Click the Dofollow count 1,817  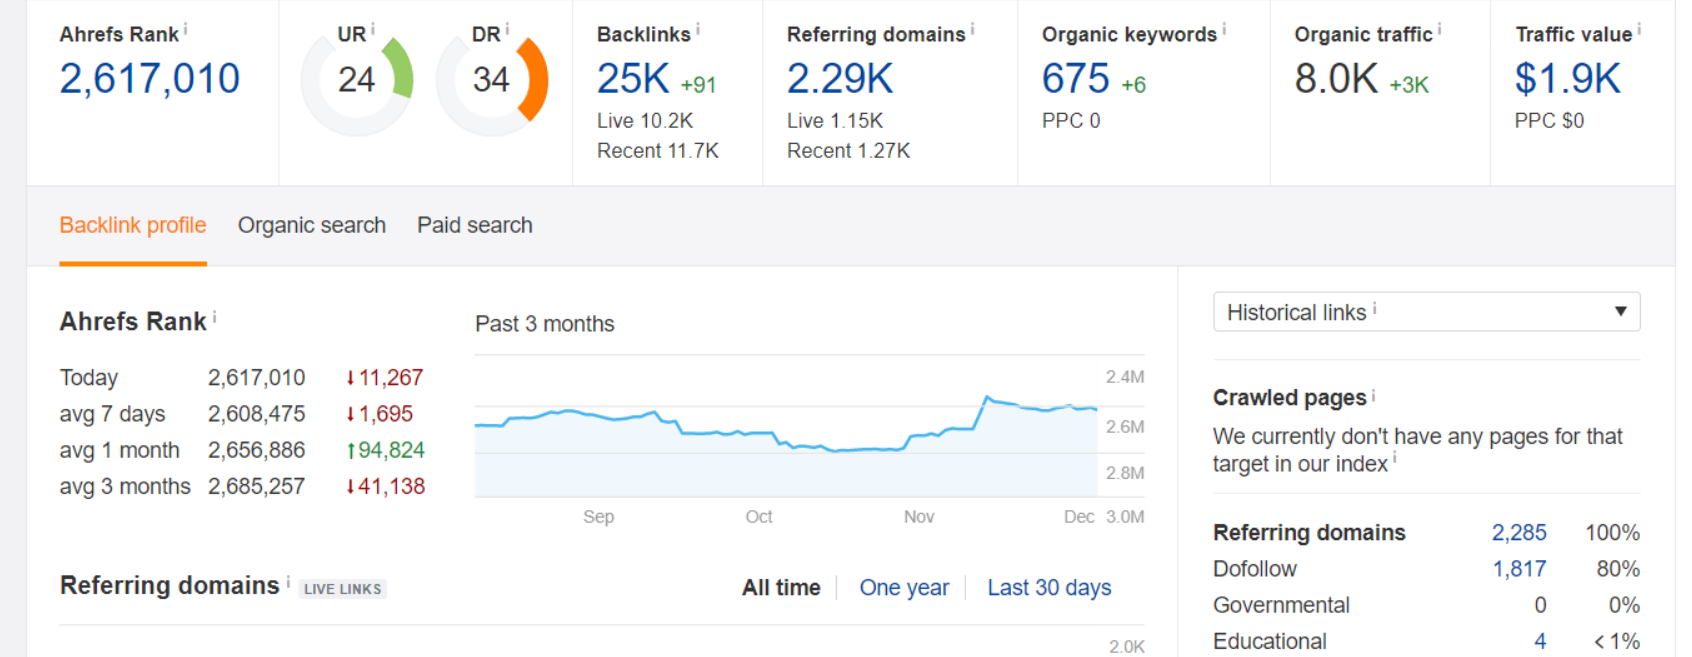[x=1519, y=569]
